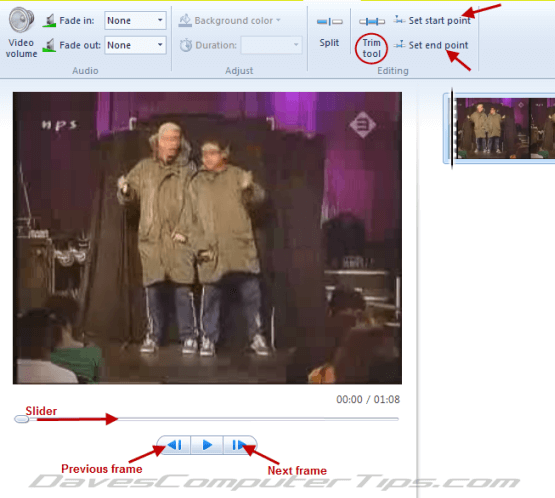
Task: Click the video preview monitor
Action: 207,238
